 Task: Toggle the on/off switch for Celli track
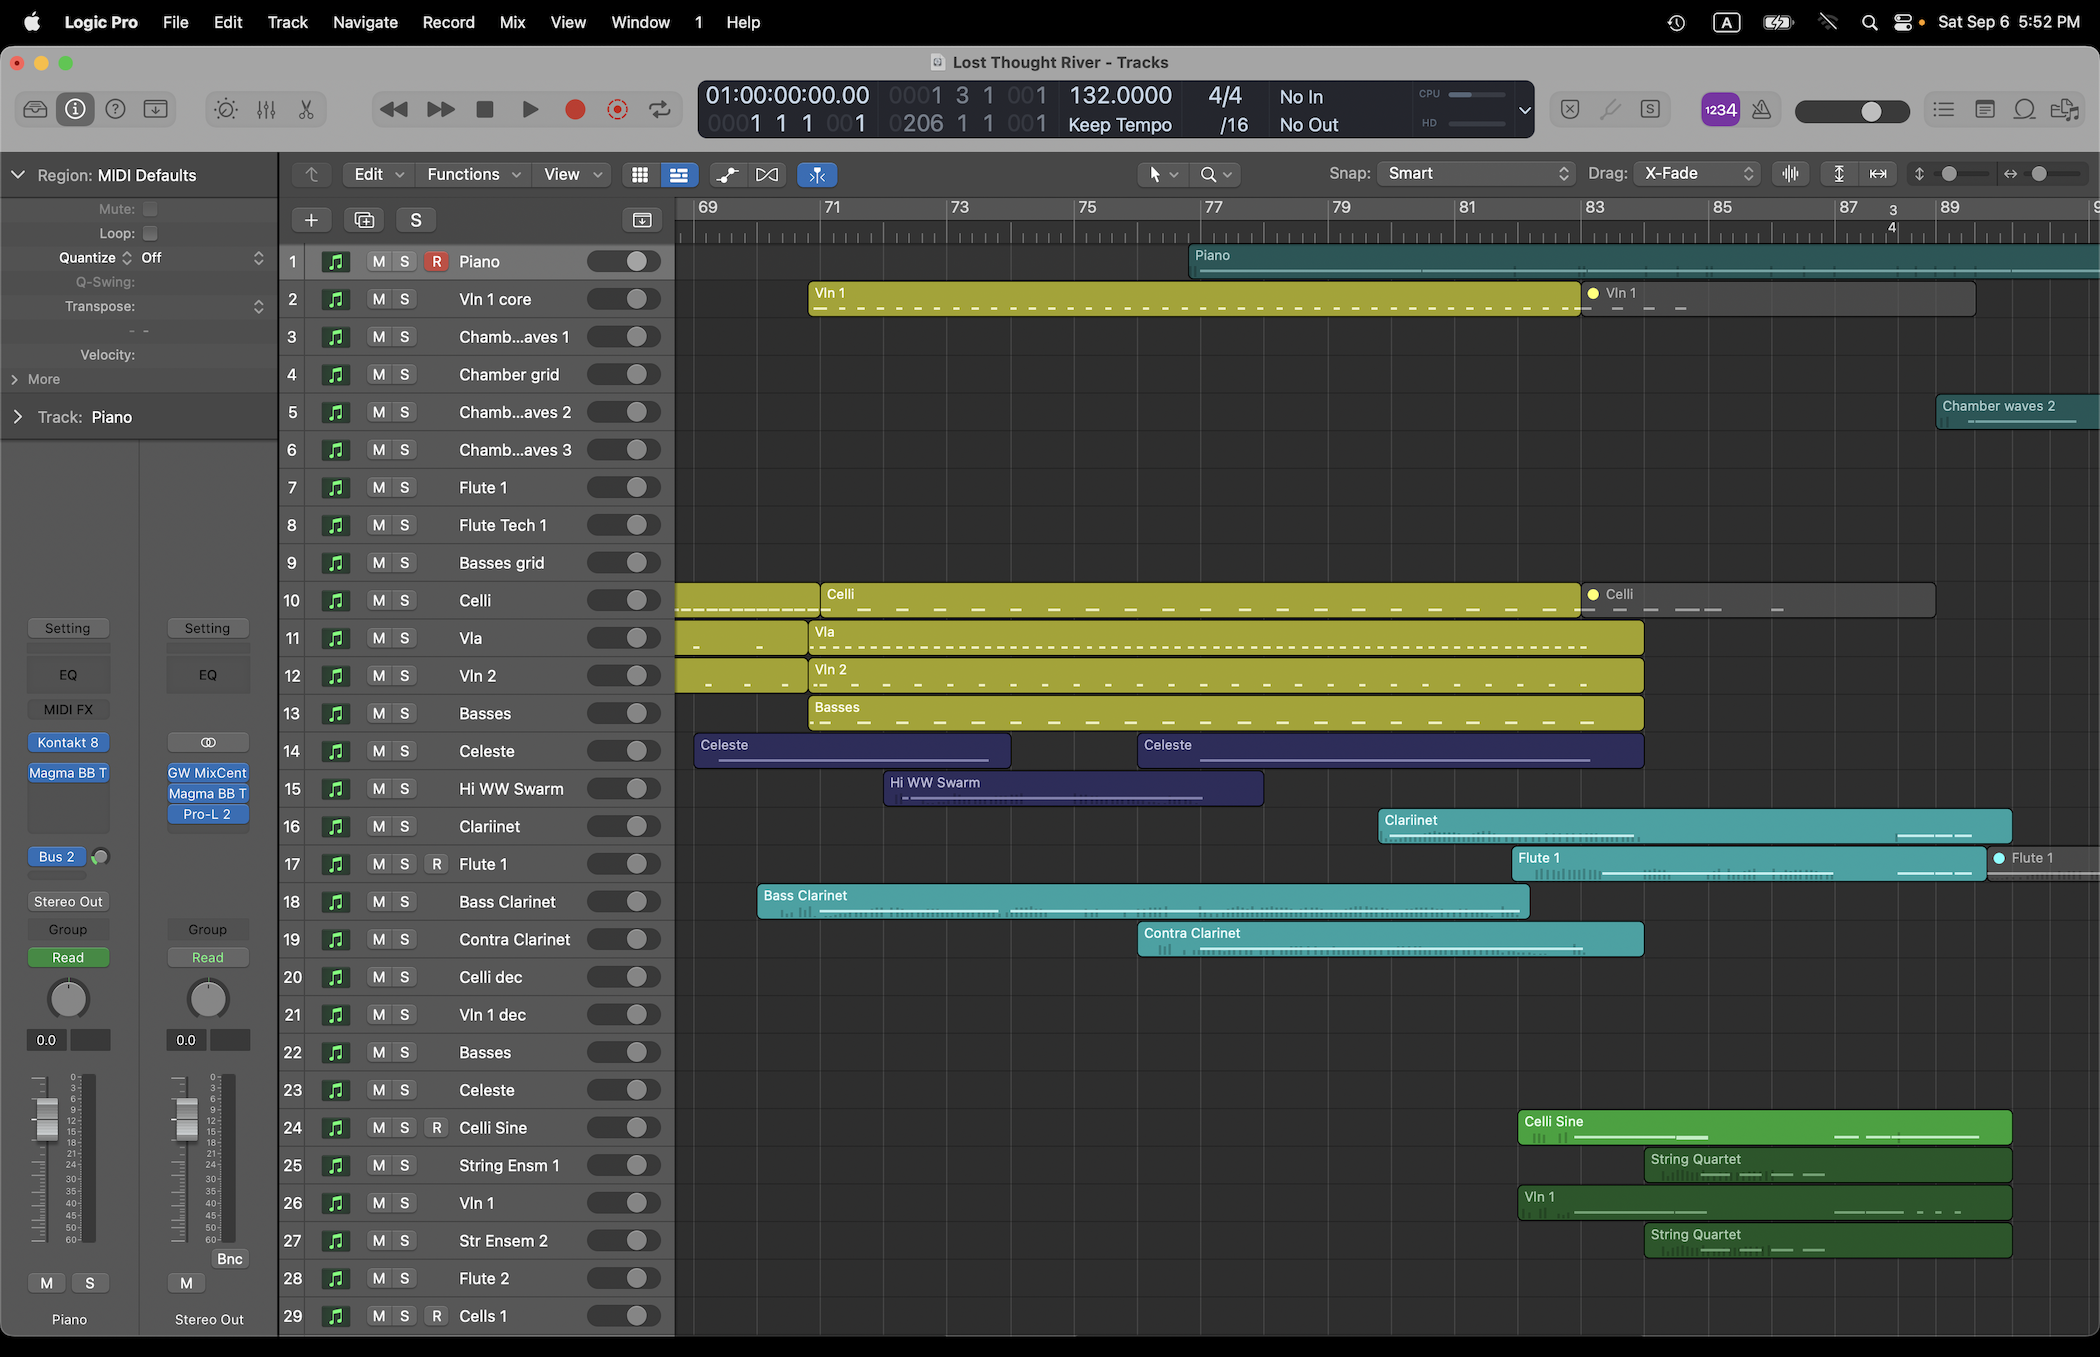(624, 600)
